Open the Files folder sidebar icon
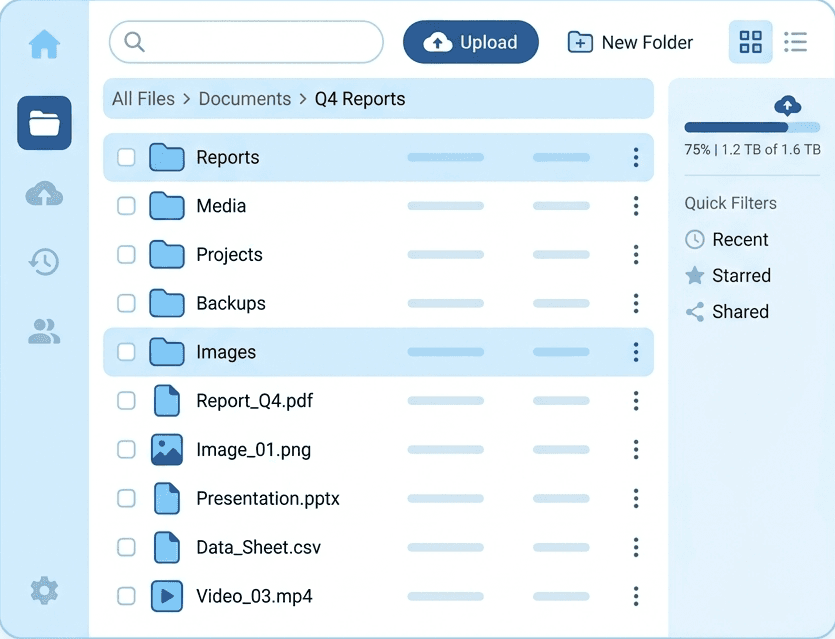Screen dimensions: 835x639 pos(44,123)
